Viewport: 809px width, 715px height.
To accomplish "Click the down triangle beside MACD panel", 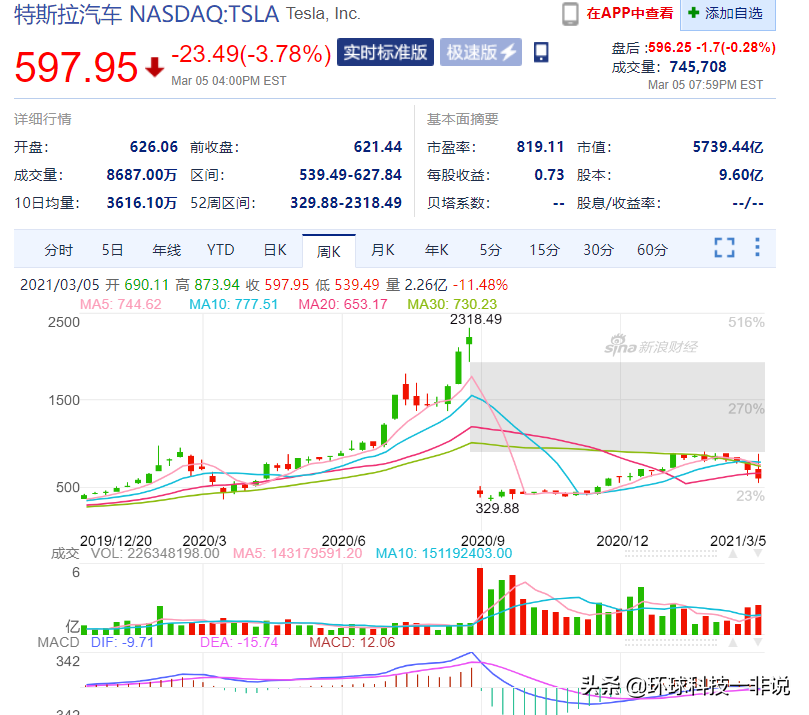I will click(757, 643).
